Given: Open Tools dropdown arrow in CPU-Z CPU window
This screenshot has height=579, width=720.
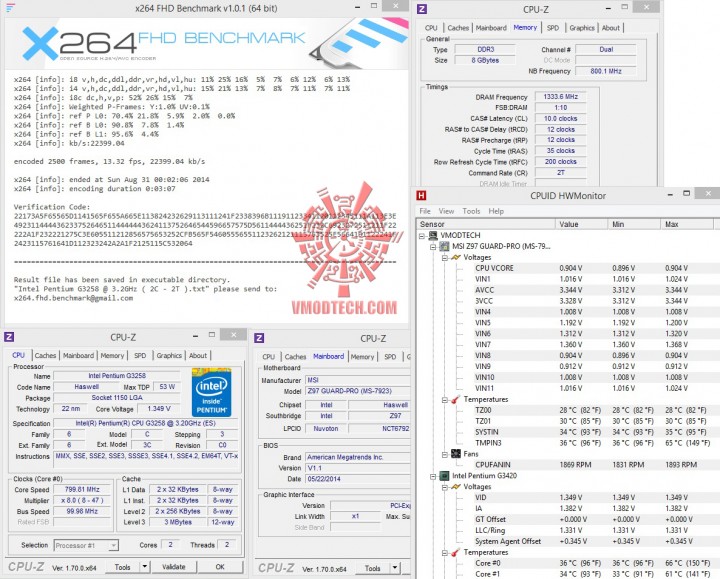Looking at the screenshot, I should point(144,567).
